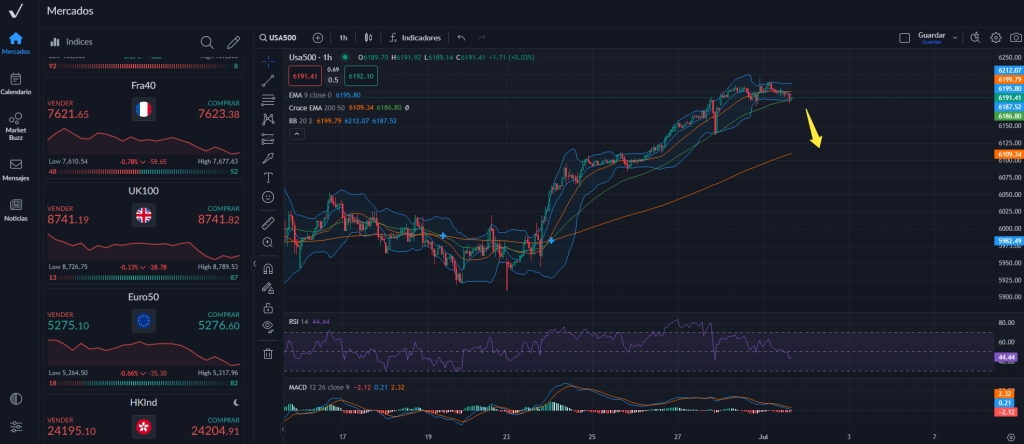Image resolution: width=1024 pixels, height=444 pixels.
Task: Open the Mensajes inbox
Action: [16, 170]
